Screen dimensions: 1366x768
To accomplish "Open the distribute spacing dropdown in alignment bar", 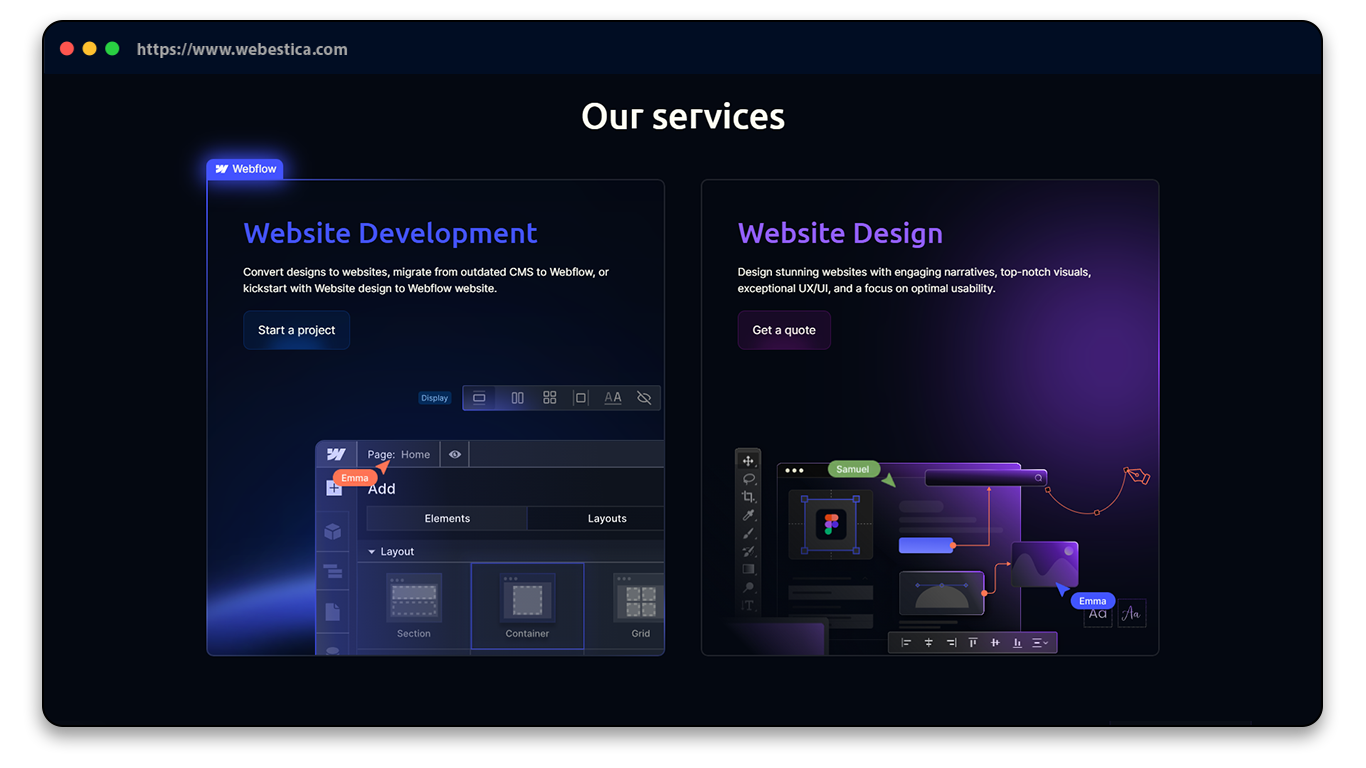I will pyautogui.click(x=1040, y=643).
